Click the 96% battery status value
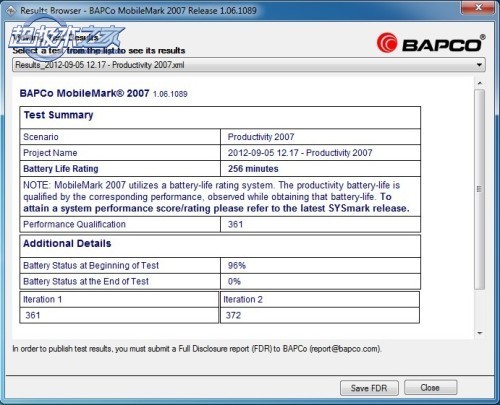 237,266
